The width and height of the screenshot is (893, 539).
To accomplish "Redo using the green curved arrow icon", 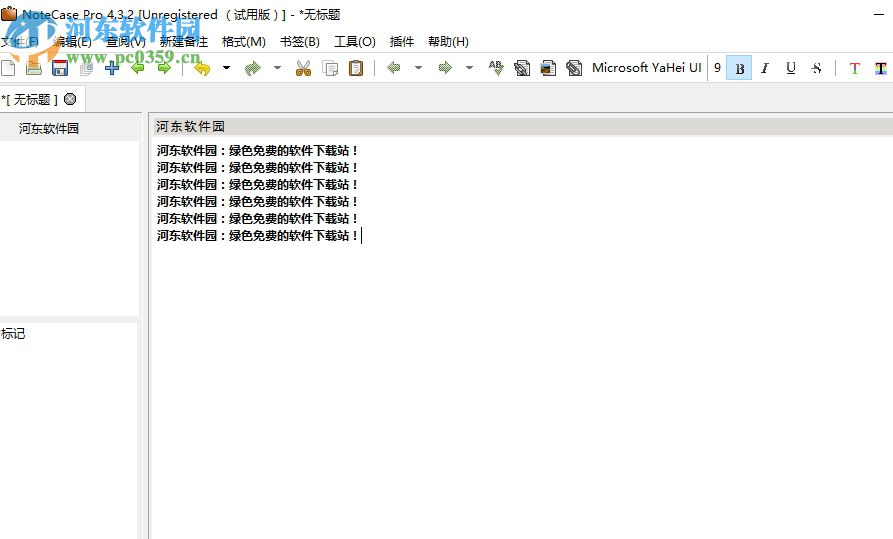I will click(252, 68).
